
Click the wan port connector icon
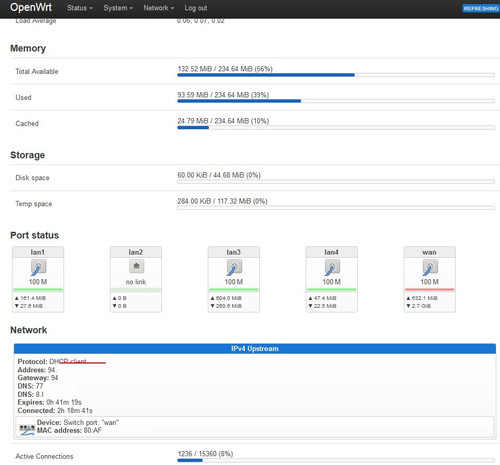430,267
